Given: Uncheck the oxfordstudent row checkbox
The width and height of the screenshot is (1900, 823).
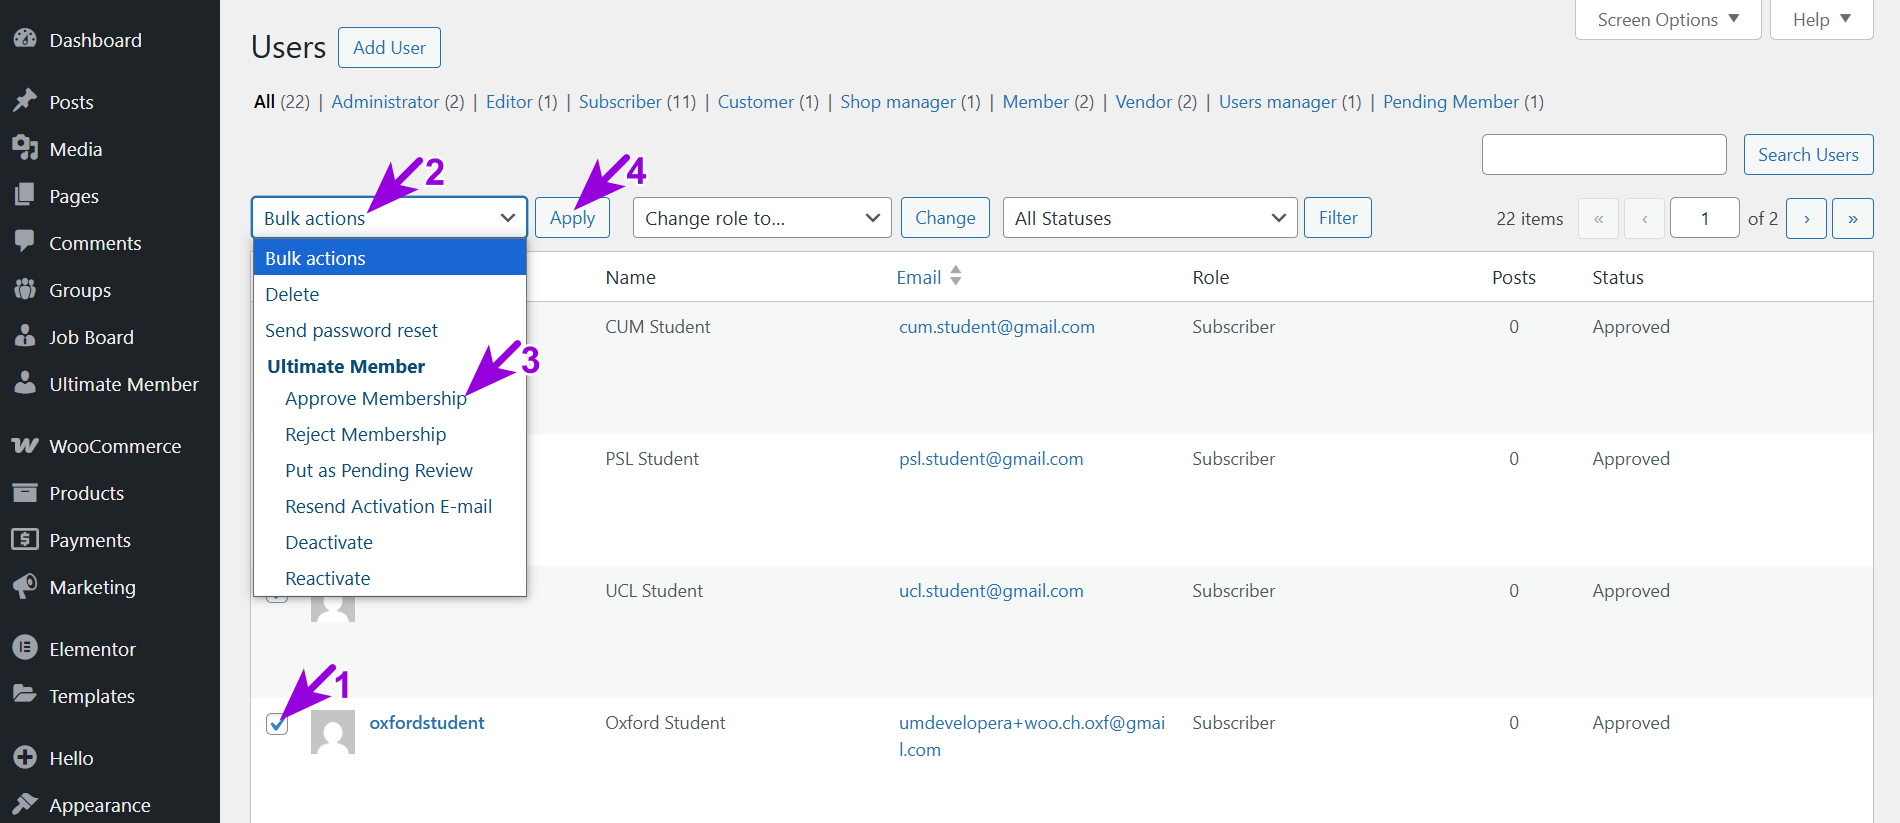Looking at the screenshot, I should coord(277,724).
